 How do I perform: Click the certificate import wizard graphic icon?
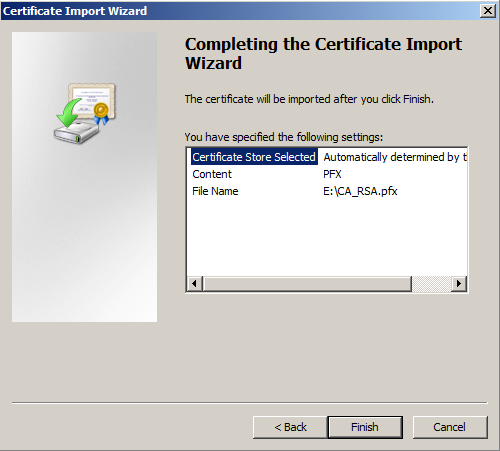(x=85, y=113)
